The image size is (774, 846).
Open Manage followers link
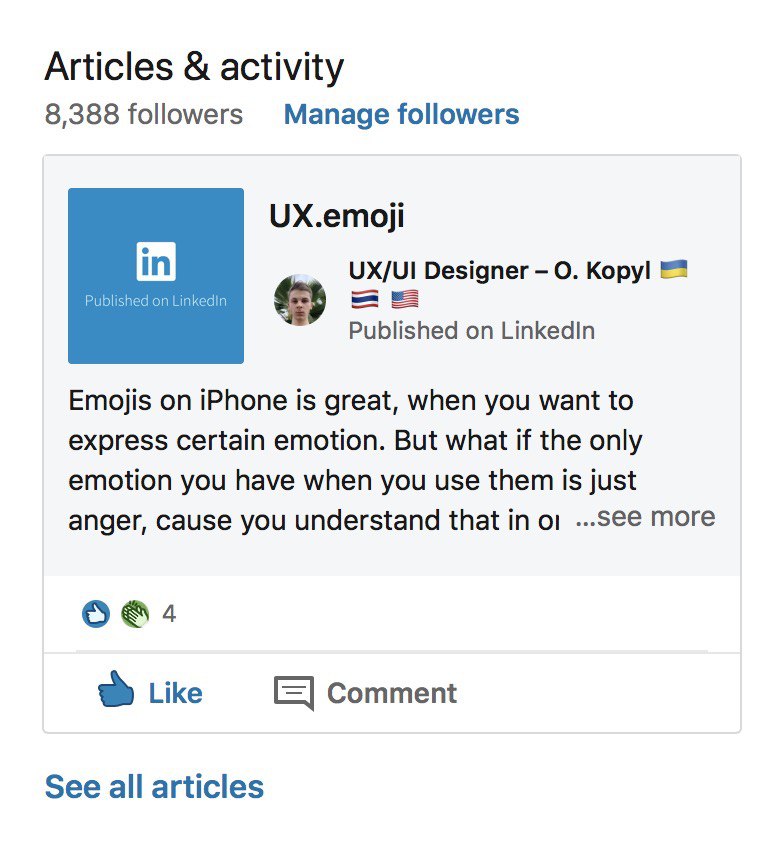pos(401,114)
